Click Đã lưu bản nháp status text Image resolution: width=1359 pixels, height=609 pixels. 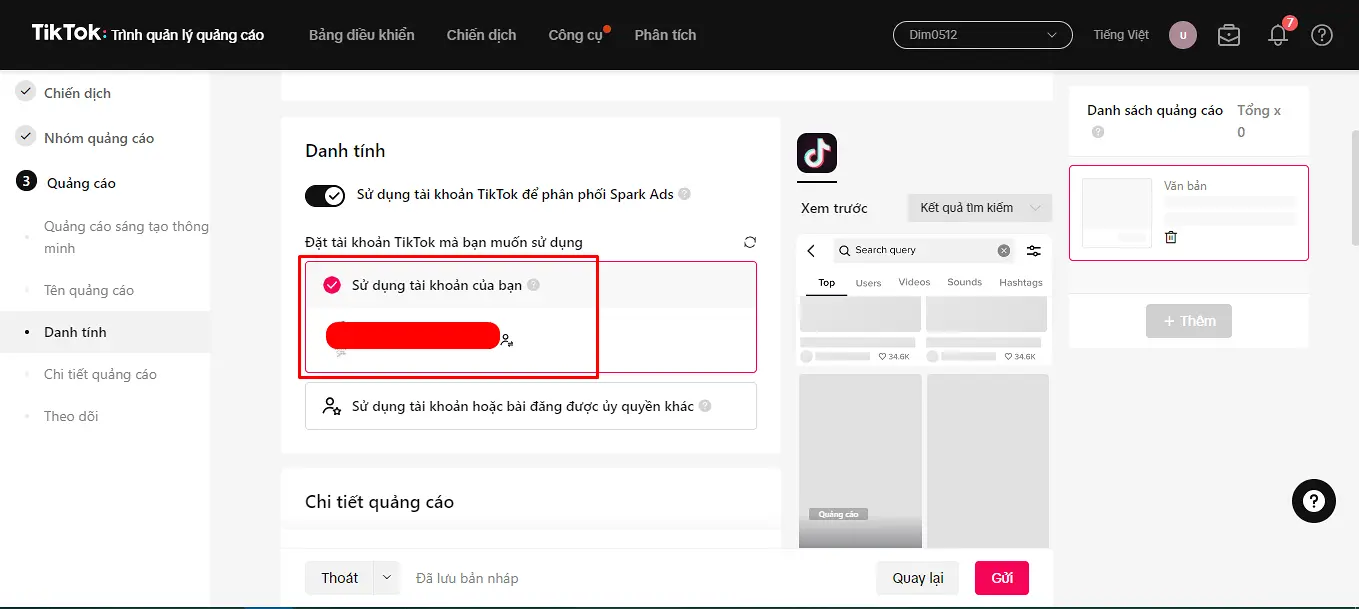pyautogui.click(x=467, y=578)
